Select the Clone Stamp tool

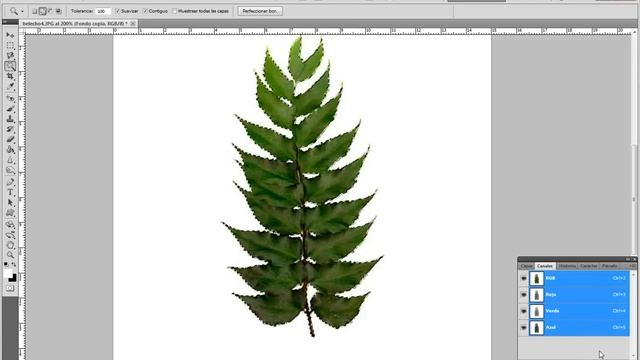10,119
